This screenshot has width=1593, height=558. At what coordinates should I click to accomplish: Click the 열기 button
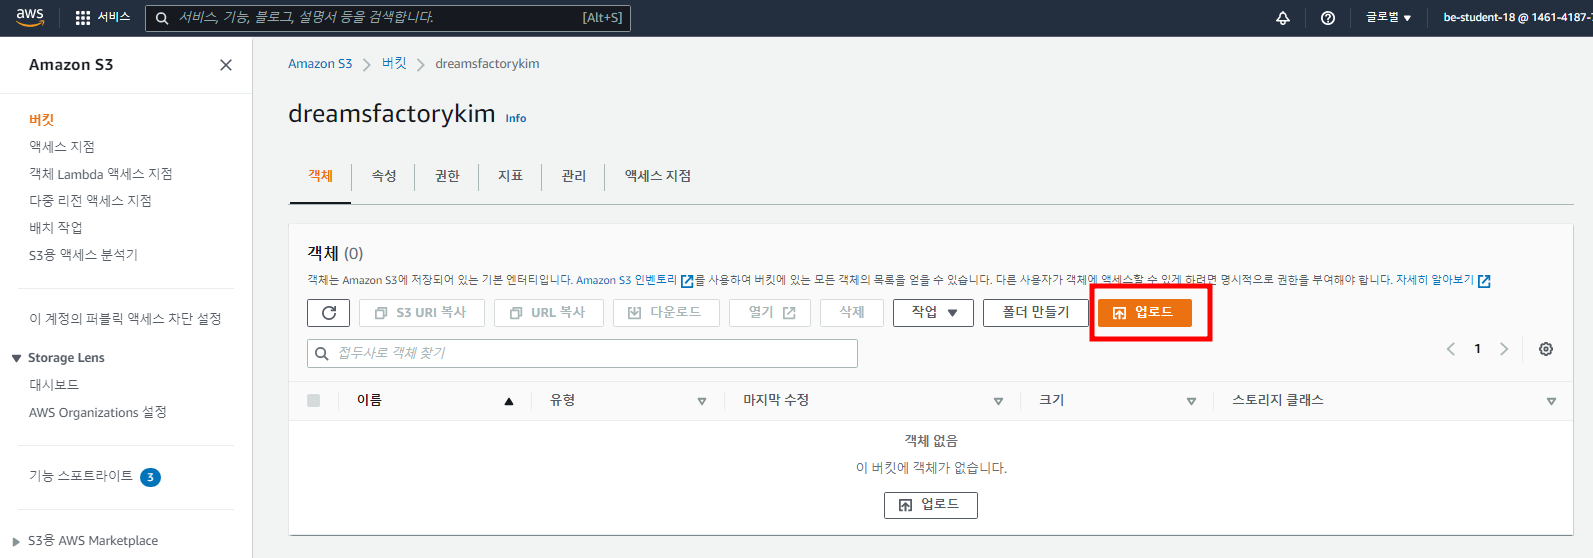[770, 313]
